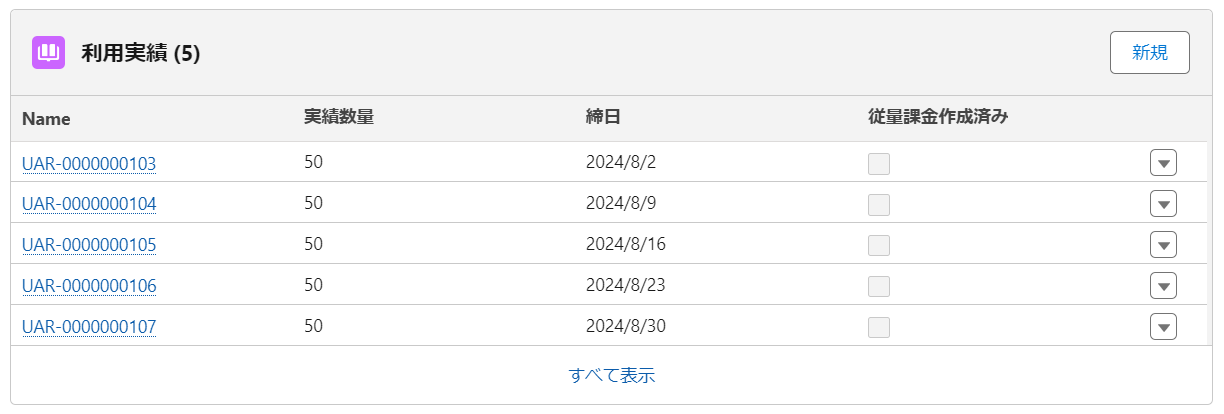Open row actions dropdown for UAR-0000000105
The height and width of the screenshot is (414, 1224).
pos(1163,245)
